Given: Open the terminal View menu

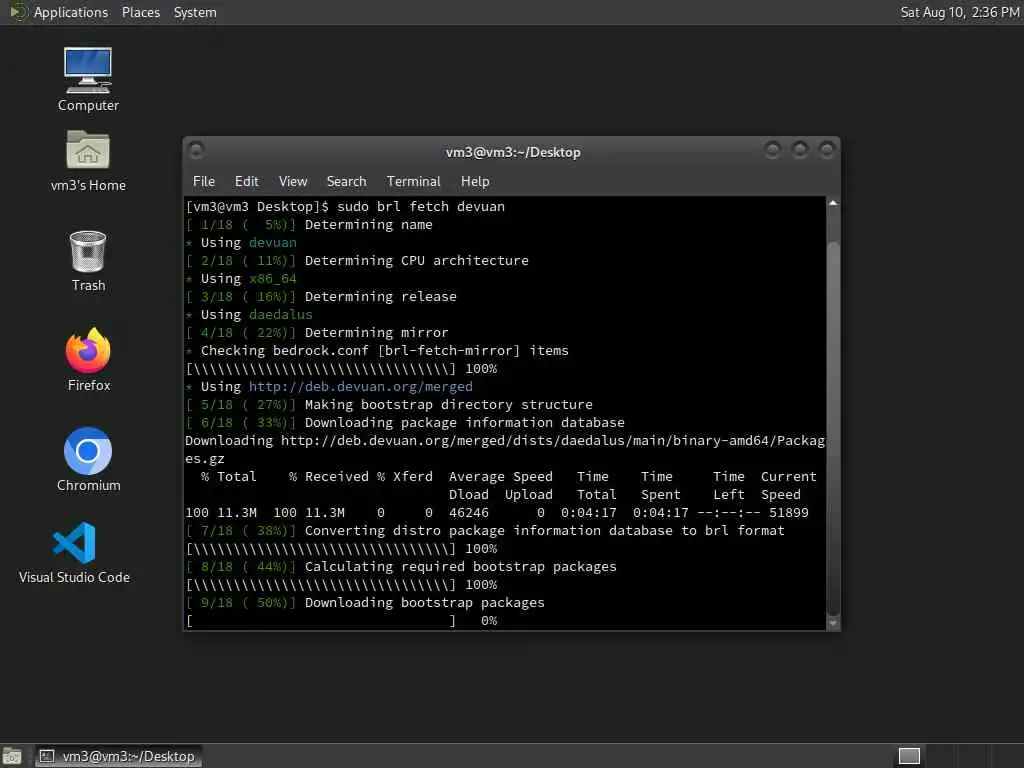Looking at the screenshot, I should [x=293, y=182].
